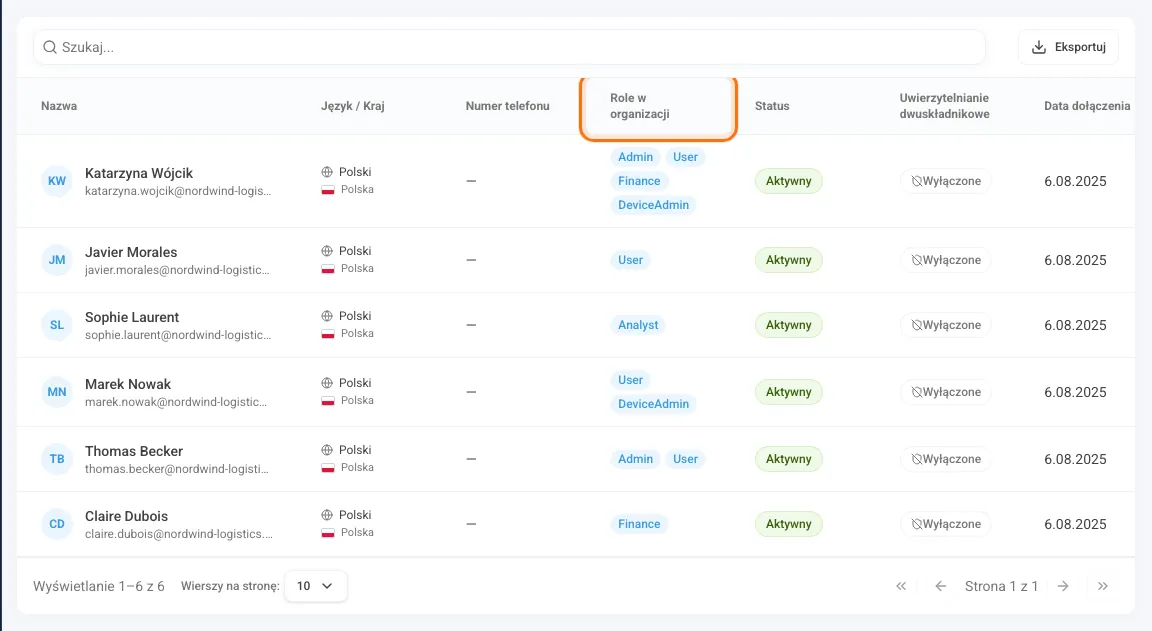Click the Strona 1 z 1 page indicator
The width and height of the screenshot is (1152, 631).
coord(1001,586)
